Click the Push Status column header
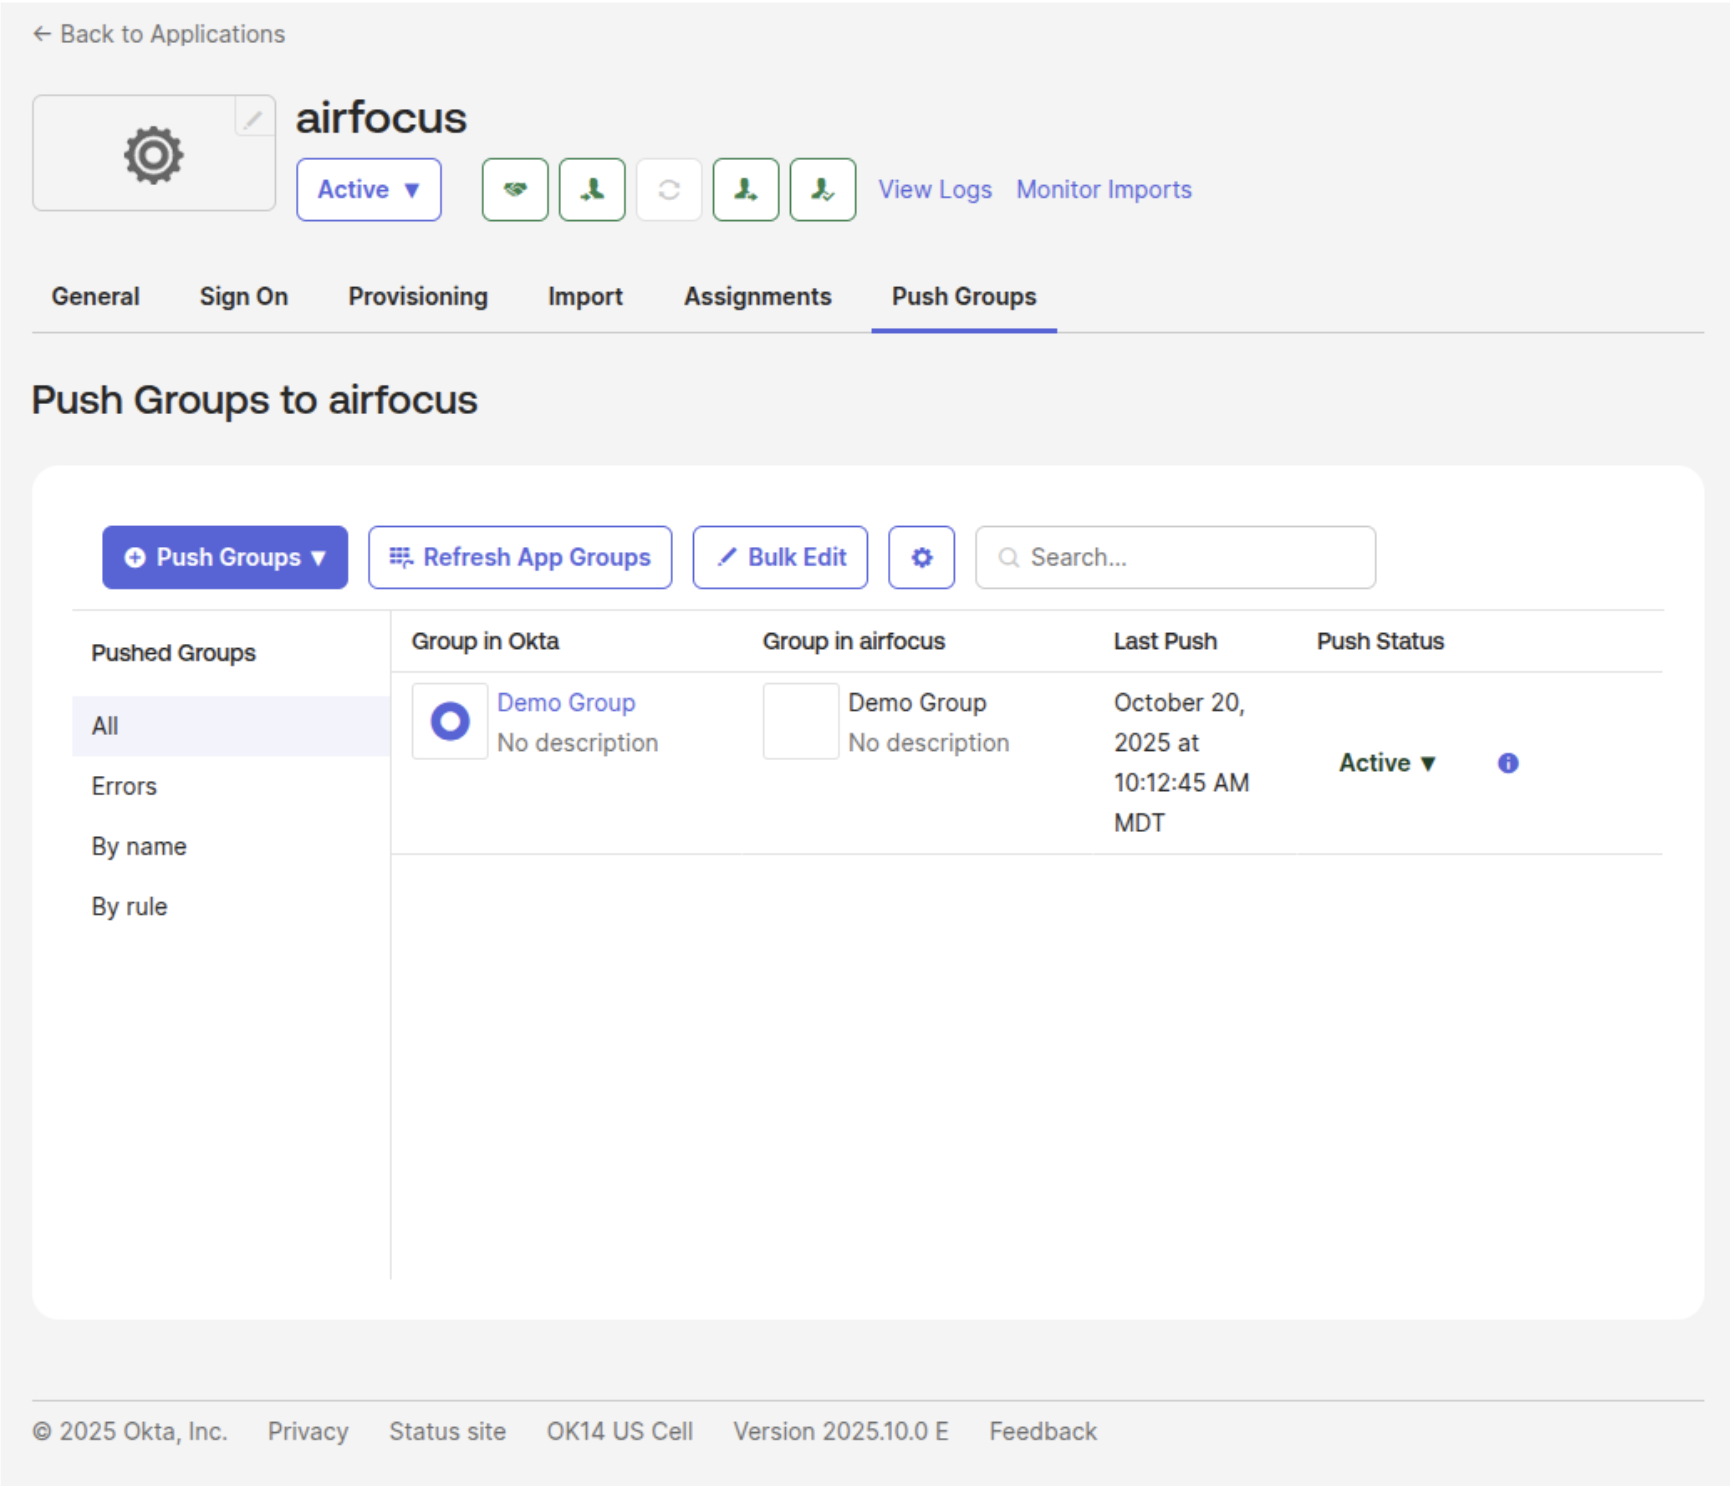 [x=1380, y=641]
